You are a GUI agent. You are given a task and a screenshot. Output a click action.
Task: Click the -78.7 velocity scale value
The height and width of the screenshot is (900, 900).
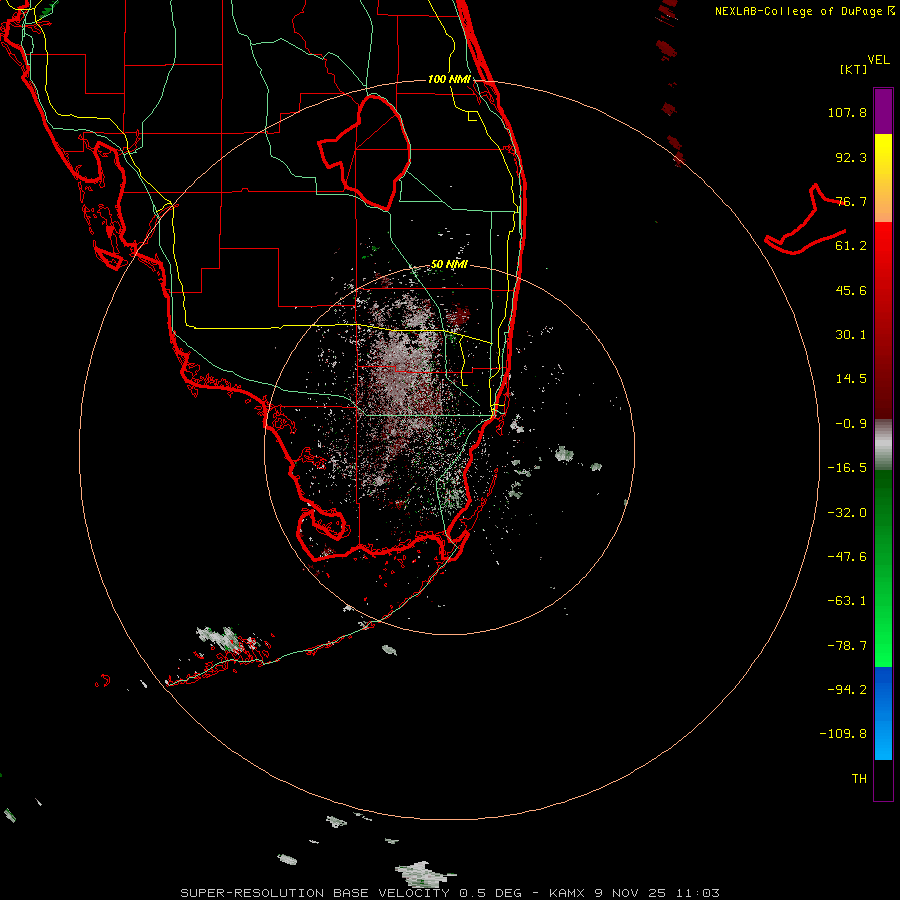[847, 646]
